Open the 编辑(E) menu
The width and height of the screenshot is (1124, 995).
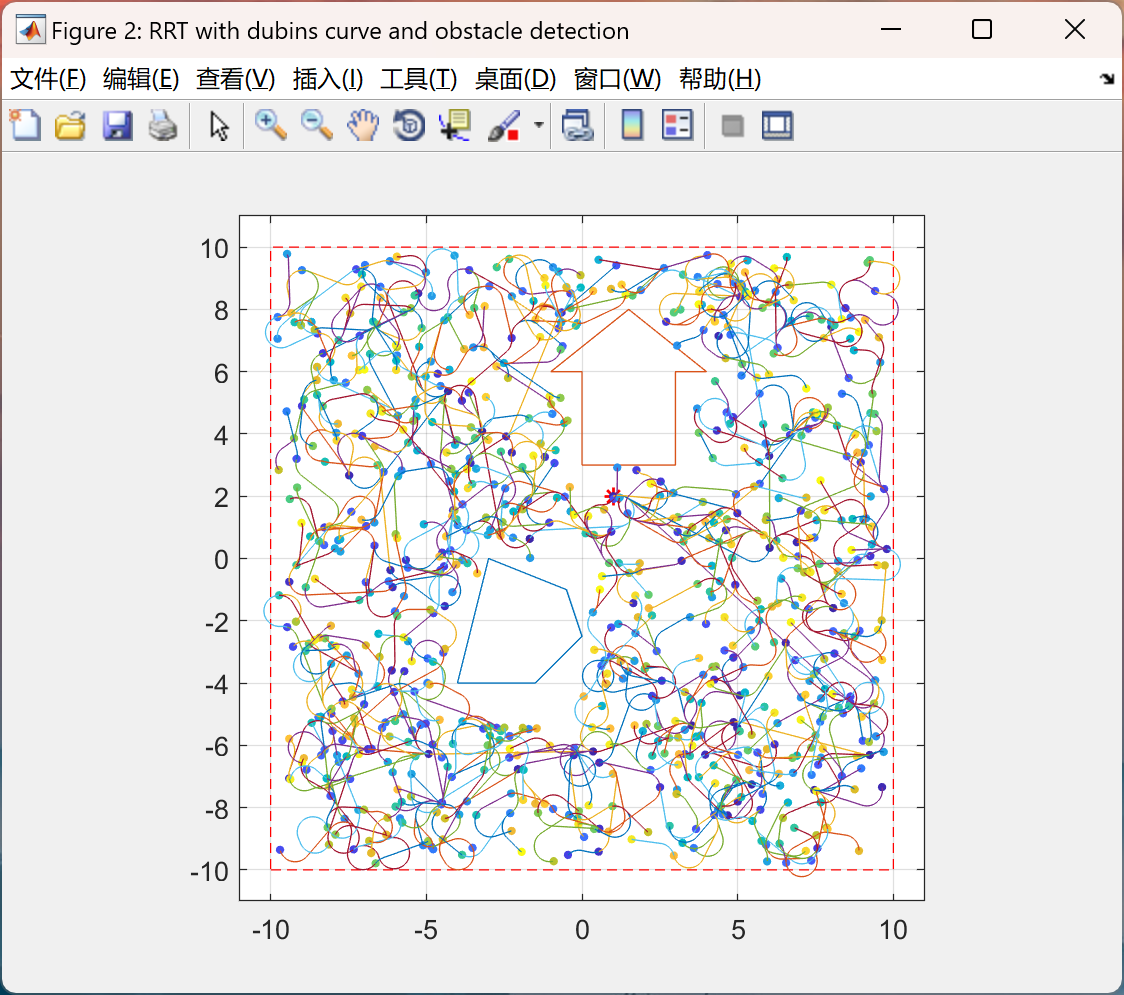[x=141, y=79]
